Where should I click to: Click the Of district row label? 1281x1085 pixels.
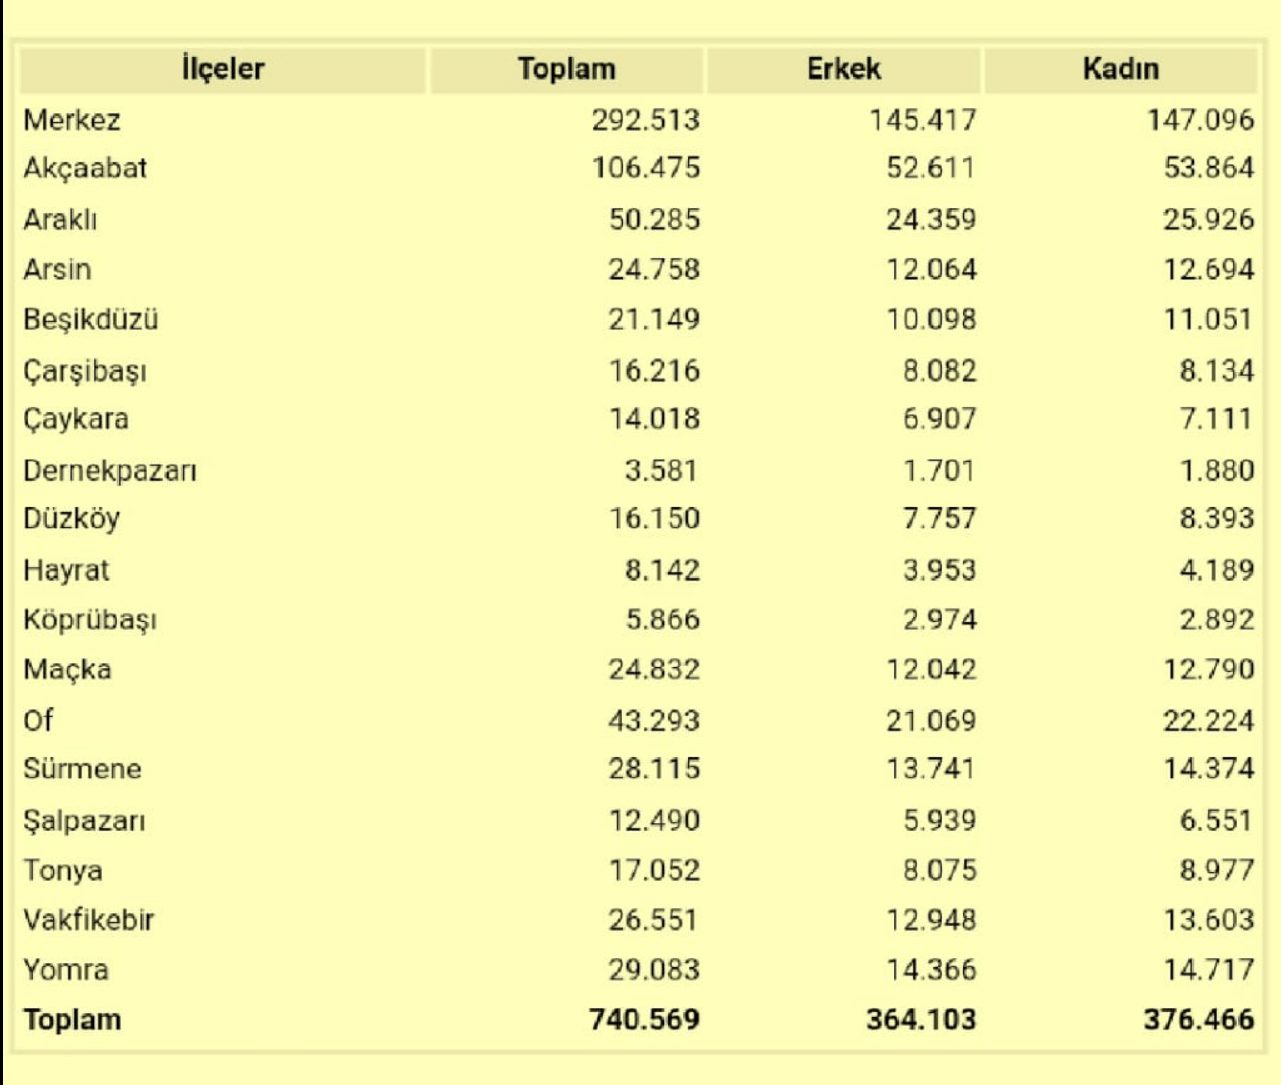[38, 720]
